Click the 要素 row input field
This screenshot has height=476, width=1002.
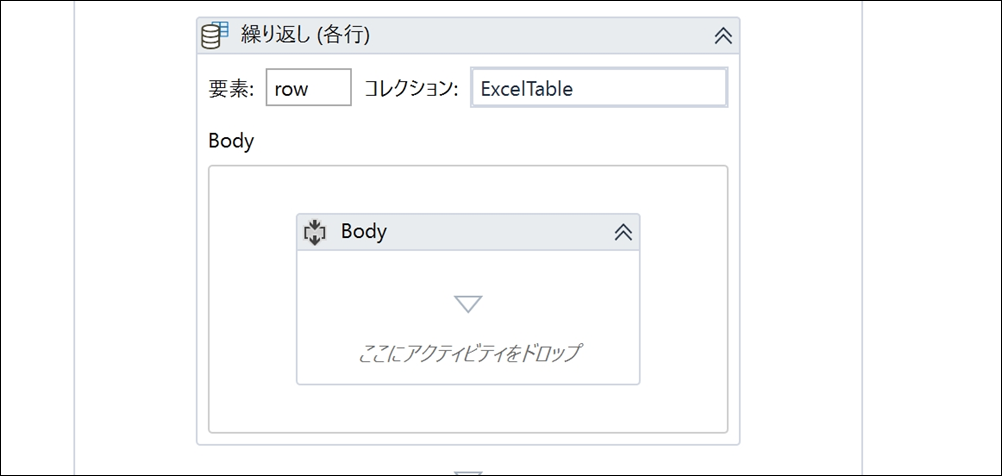click(x=309, y=87)
